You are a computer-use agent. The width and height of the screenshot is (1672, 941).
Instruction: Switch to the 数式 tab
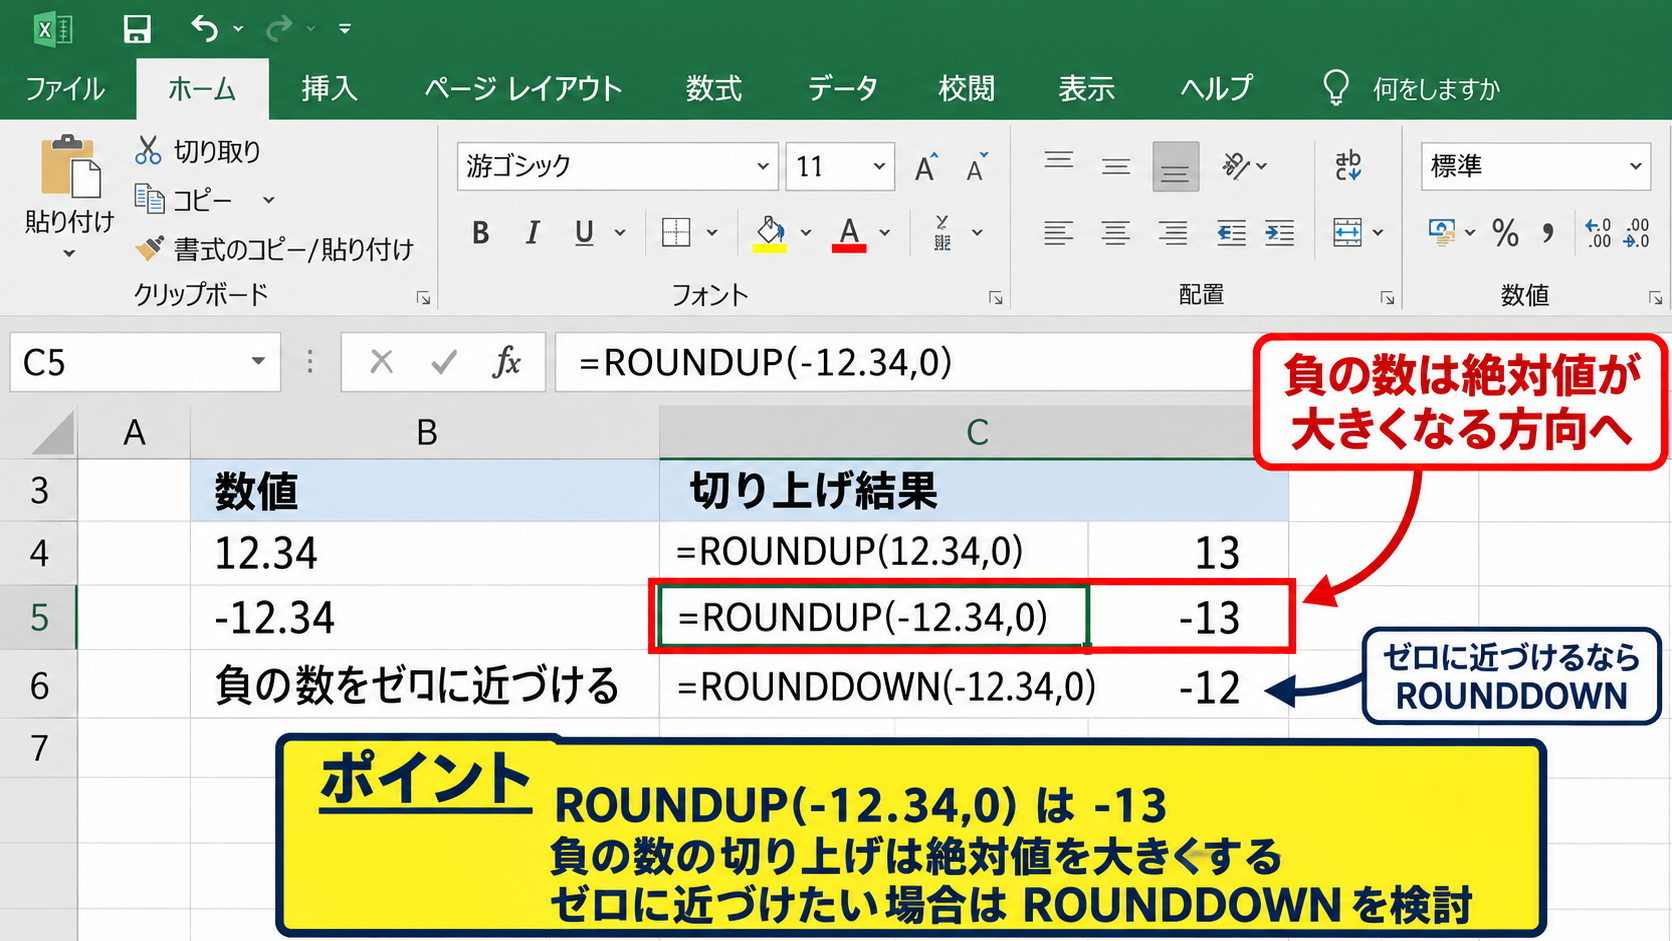[x=714, y=89]
